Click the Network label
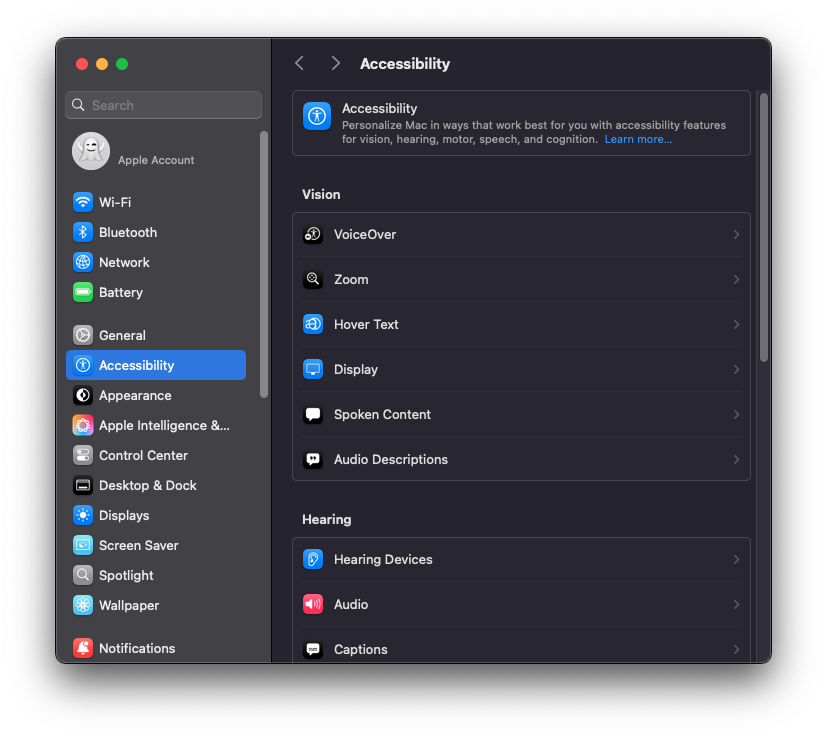The width and height of the screenshot is (827, 737). pyautogui.click(x=124, y=262)
